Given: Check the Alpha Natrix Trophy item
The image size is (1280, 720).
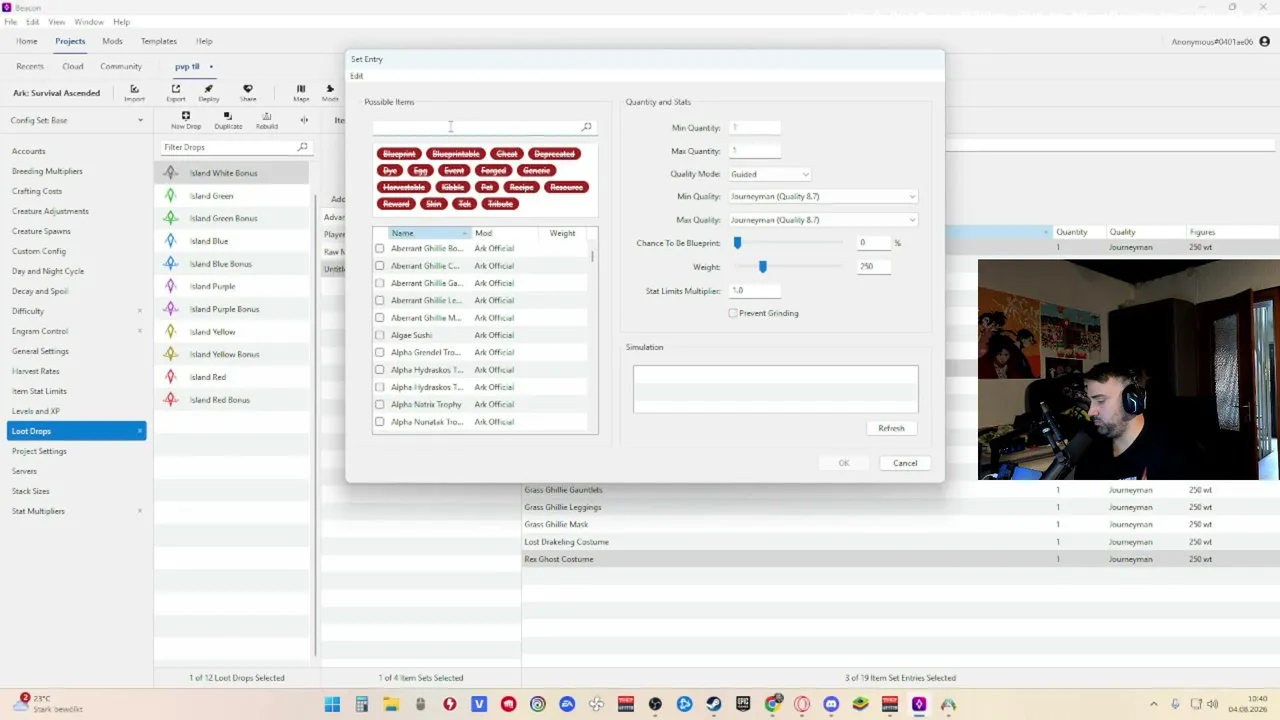Looking at the screenshot, I should [379, 404].
